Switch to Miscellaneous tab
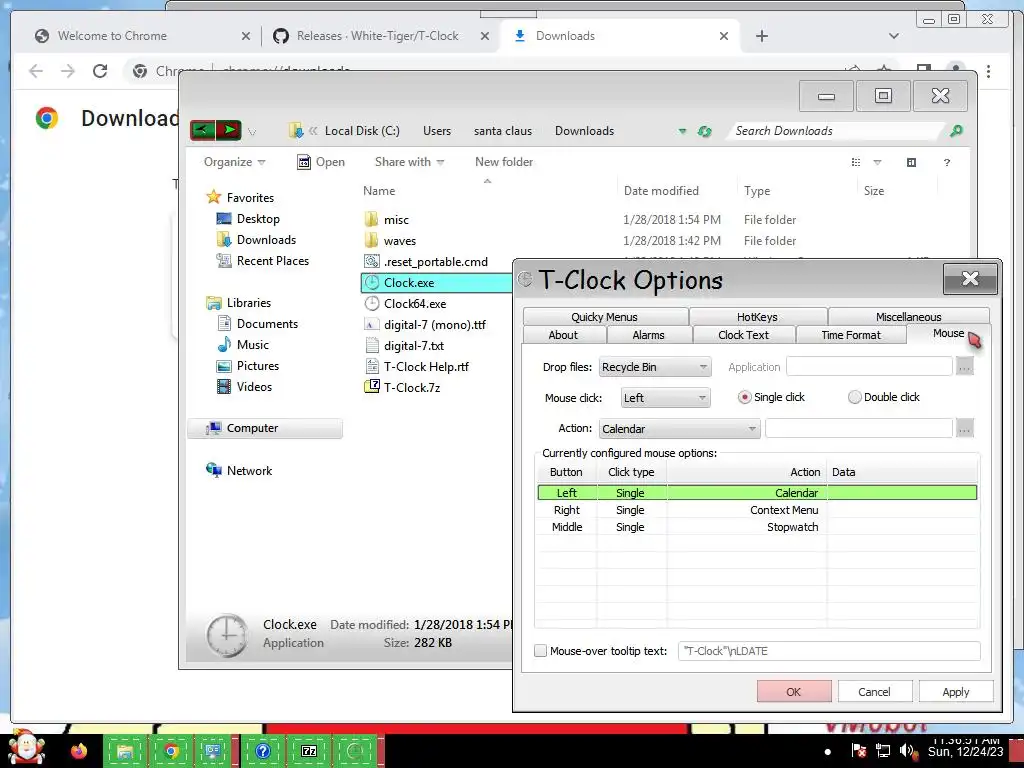1024x768 pixels. [908, 317]
